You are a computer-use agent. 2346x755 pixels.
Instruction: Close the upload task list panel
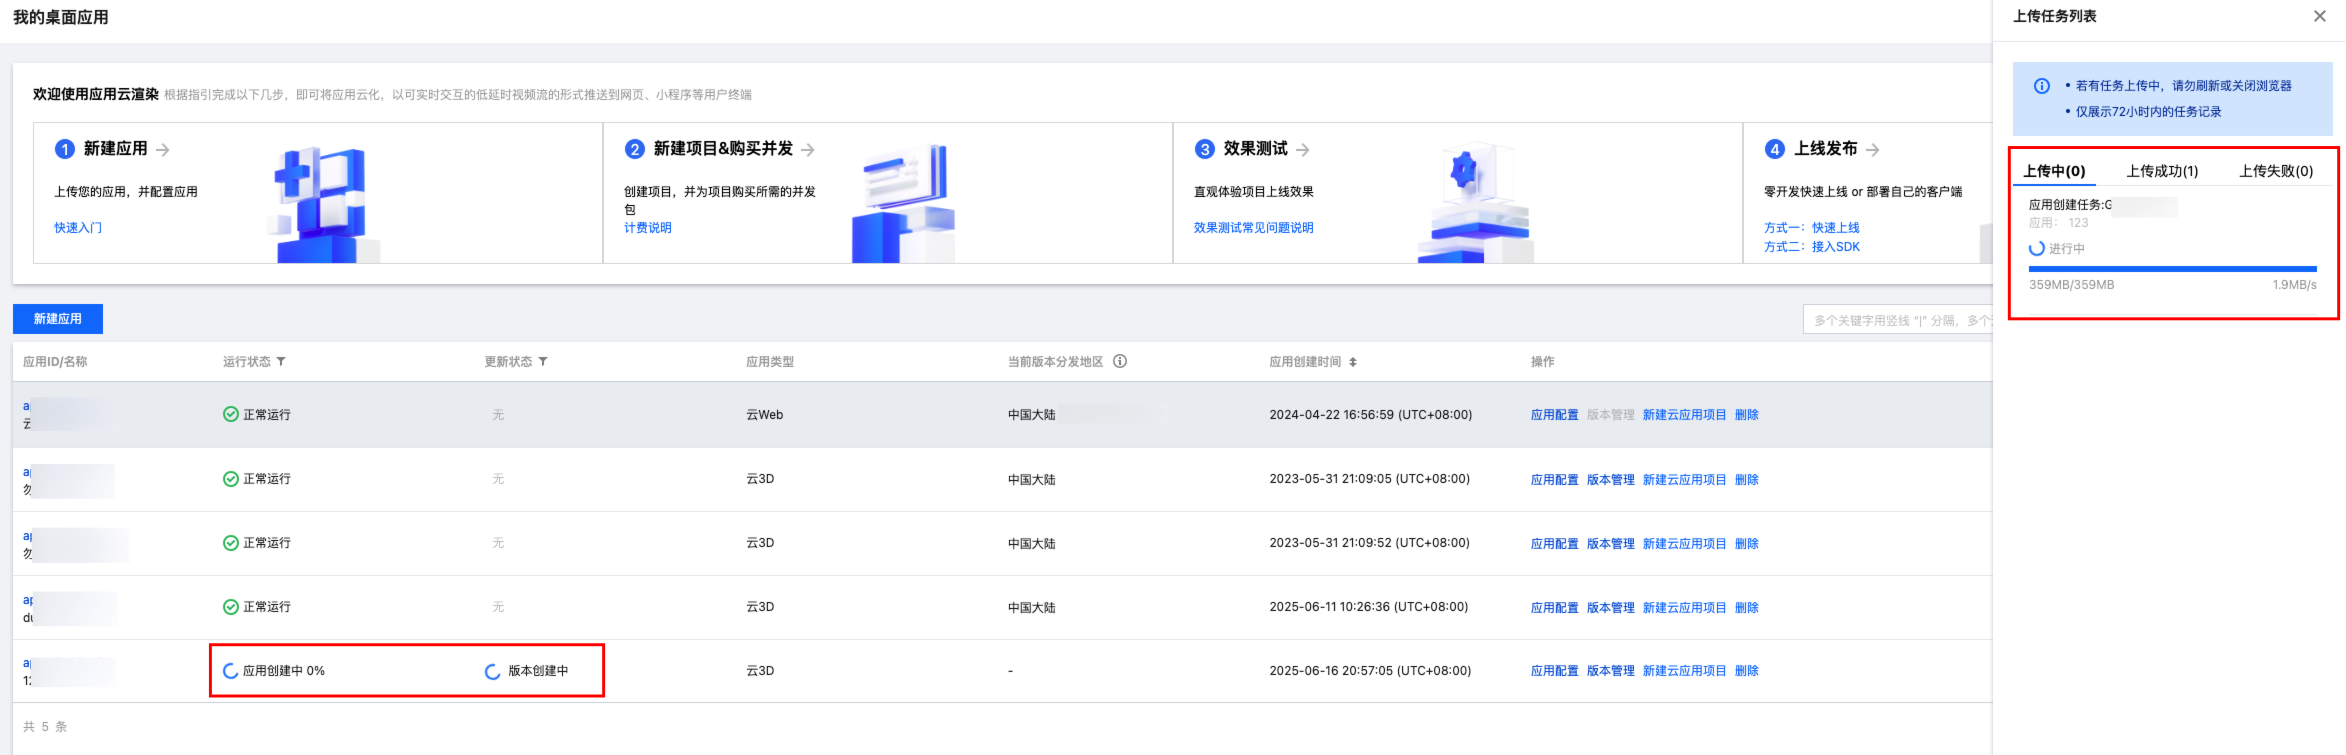[x=2319, y=16]
